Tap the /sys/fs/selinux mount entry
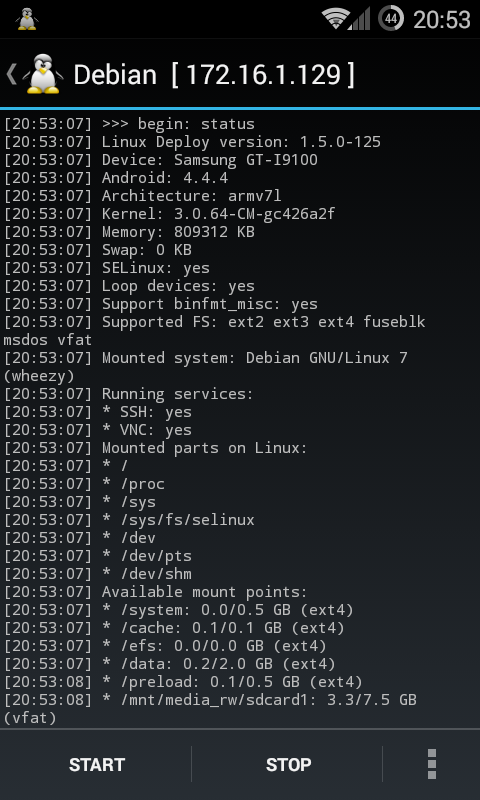 pos(129,520)
